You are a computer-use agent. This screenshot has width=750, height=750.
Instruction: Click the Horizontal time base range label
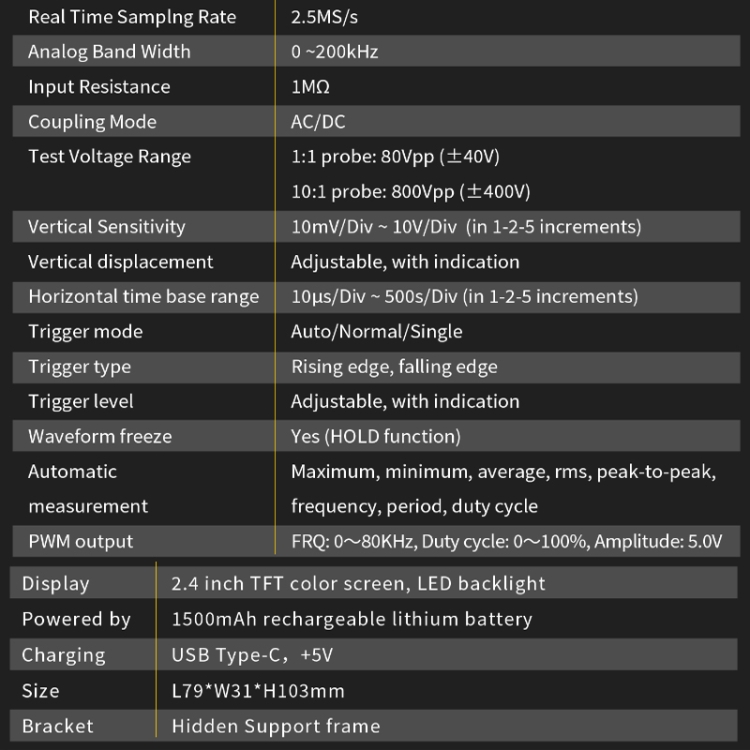coord(143,297)
